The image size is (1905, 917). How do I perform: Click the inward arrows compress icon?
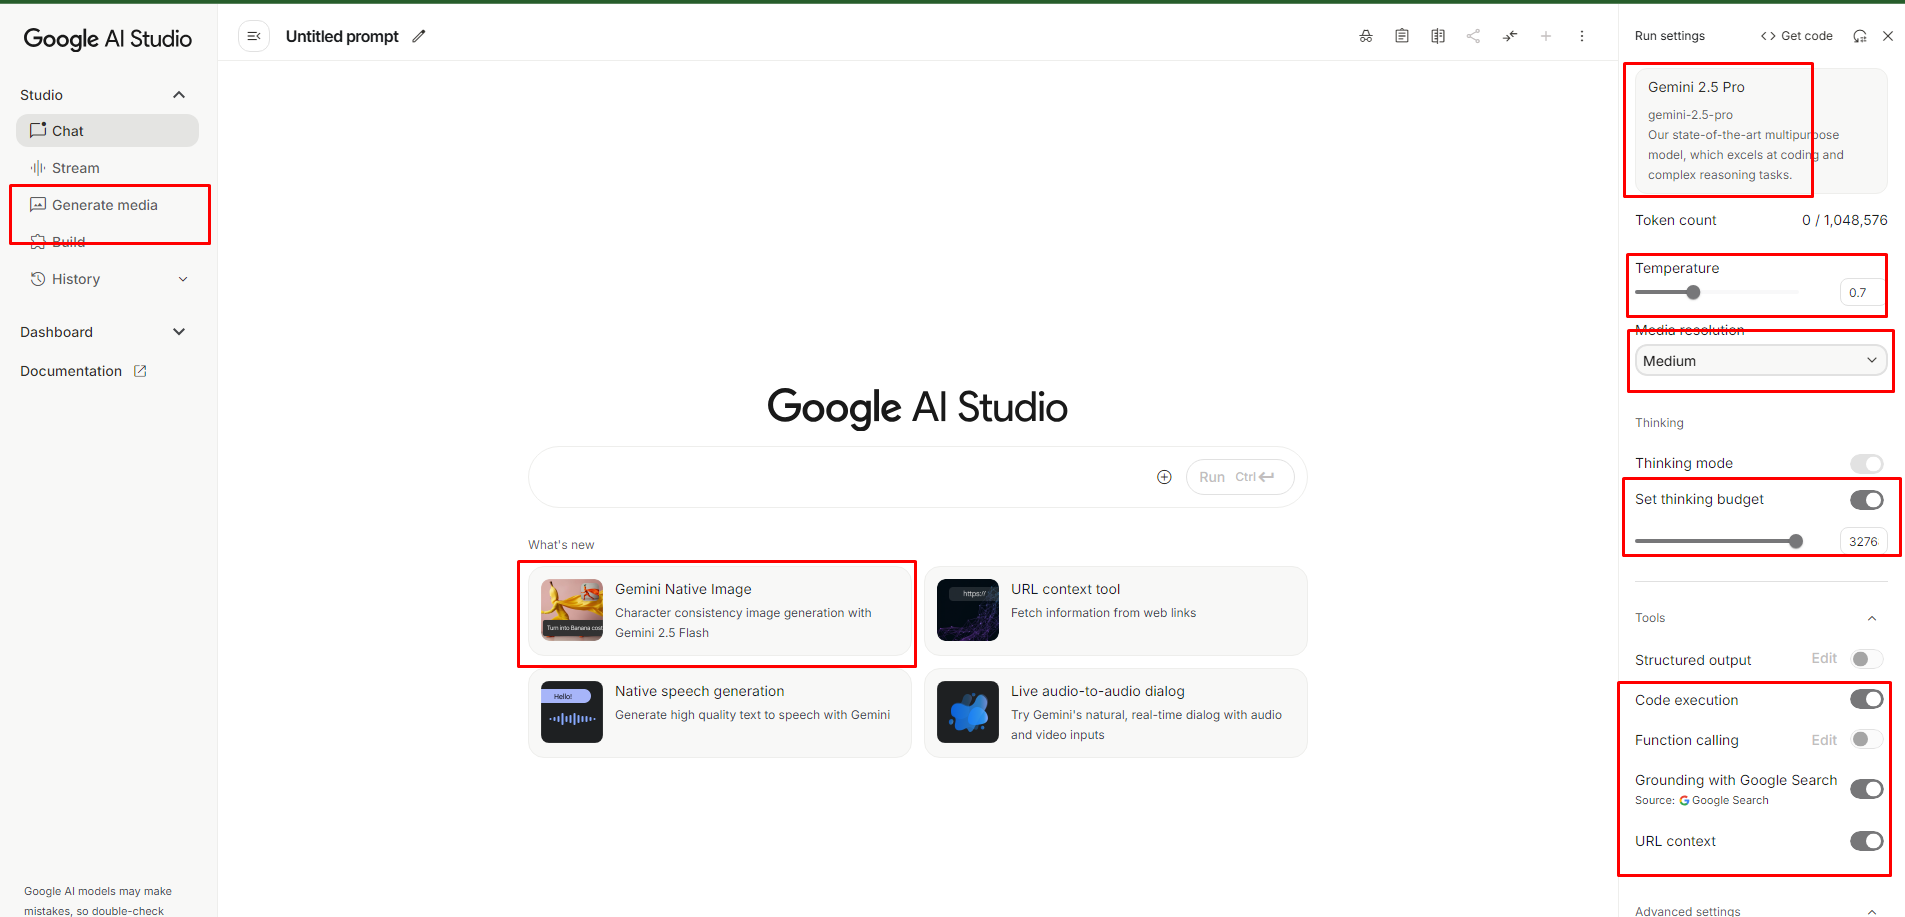pyautogui.click(x=1510, y=36)
